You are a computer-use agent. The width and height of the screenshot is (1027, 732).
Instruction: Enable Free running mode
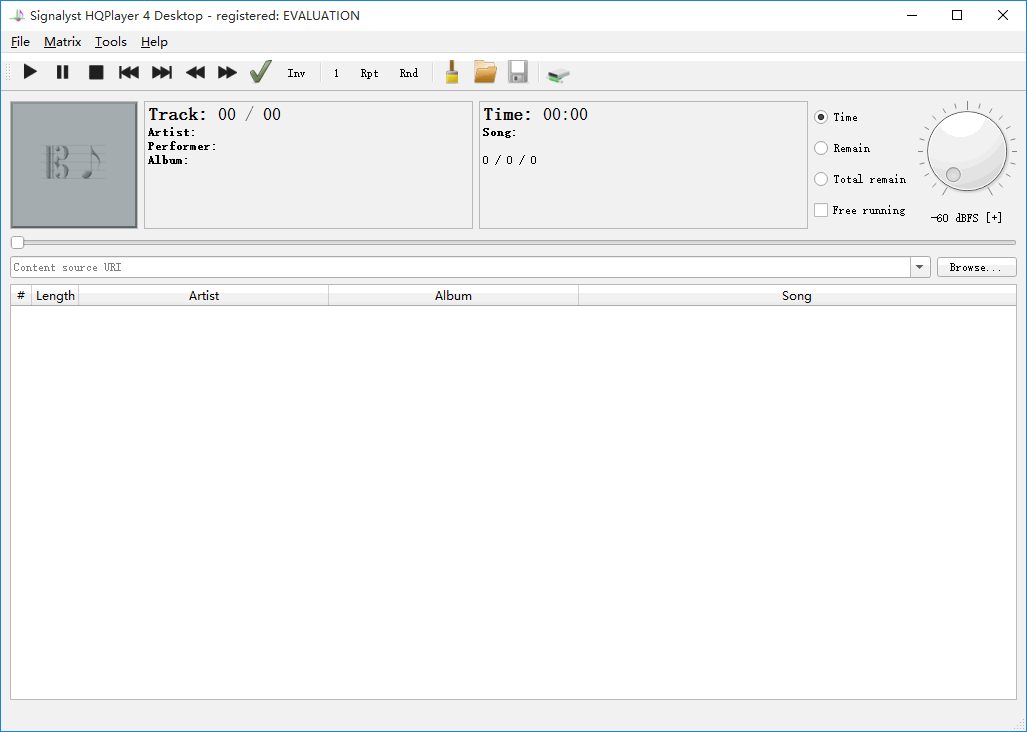point(821,210)
